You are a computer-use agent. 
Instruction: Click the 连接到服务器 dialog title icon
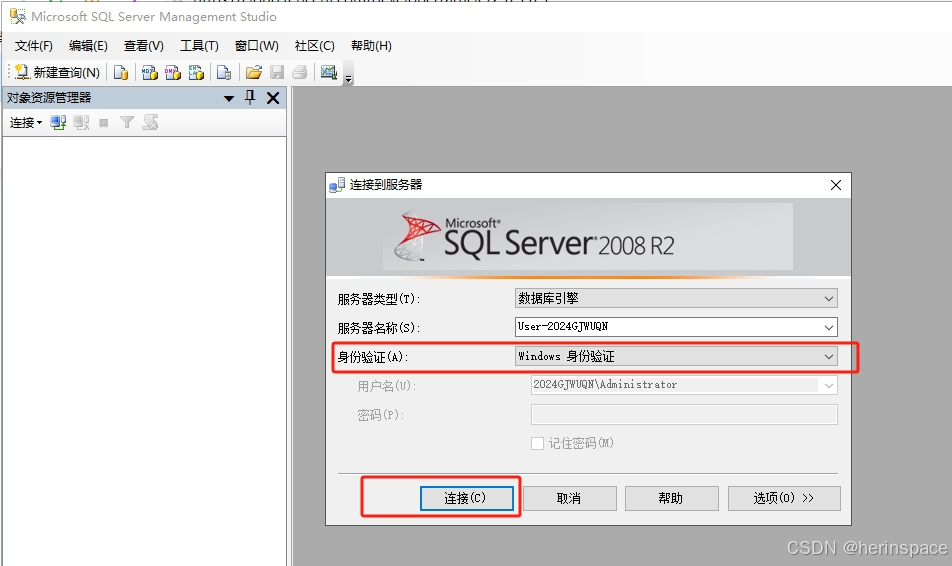click(x=337, y=185)
